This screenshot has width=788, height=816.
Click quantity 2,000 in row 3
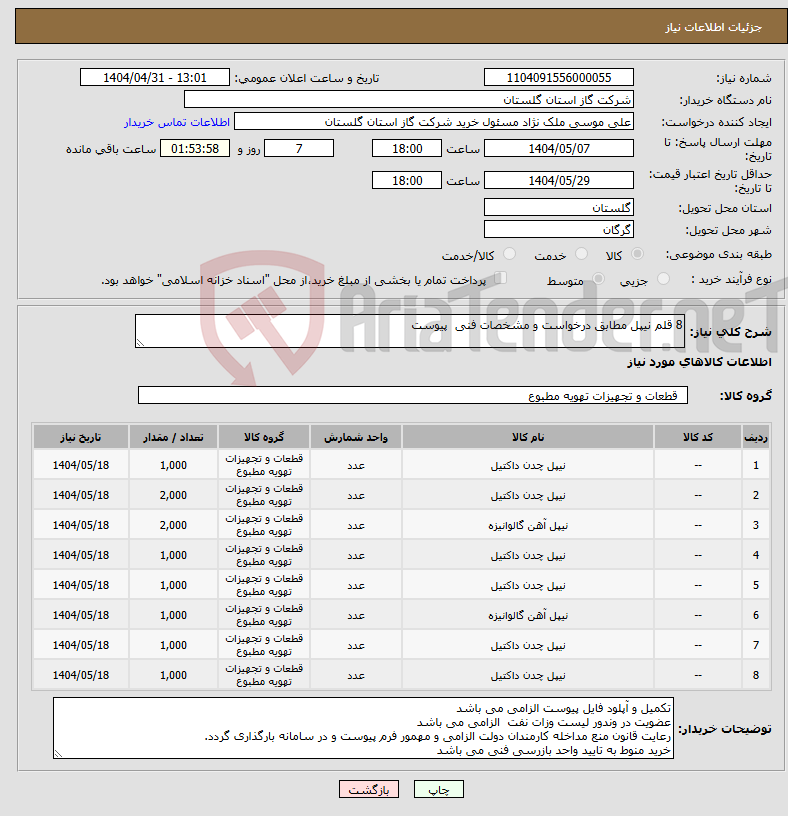click(173, 526)
